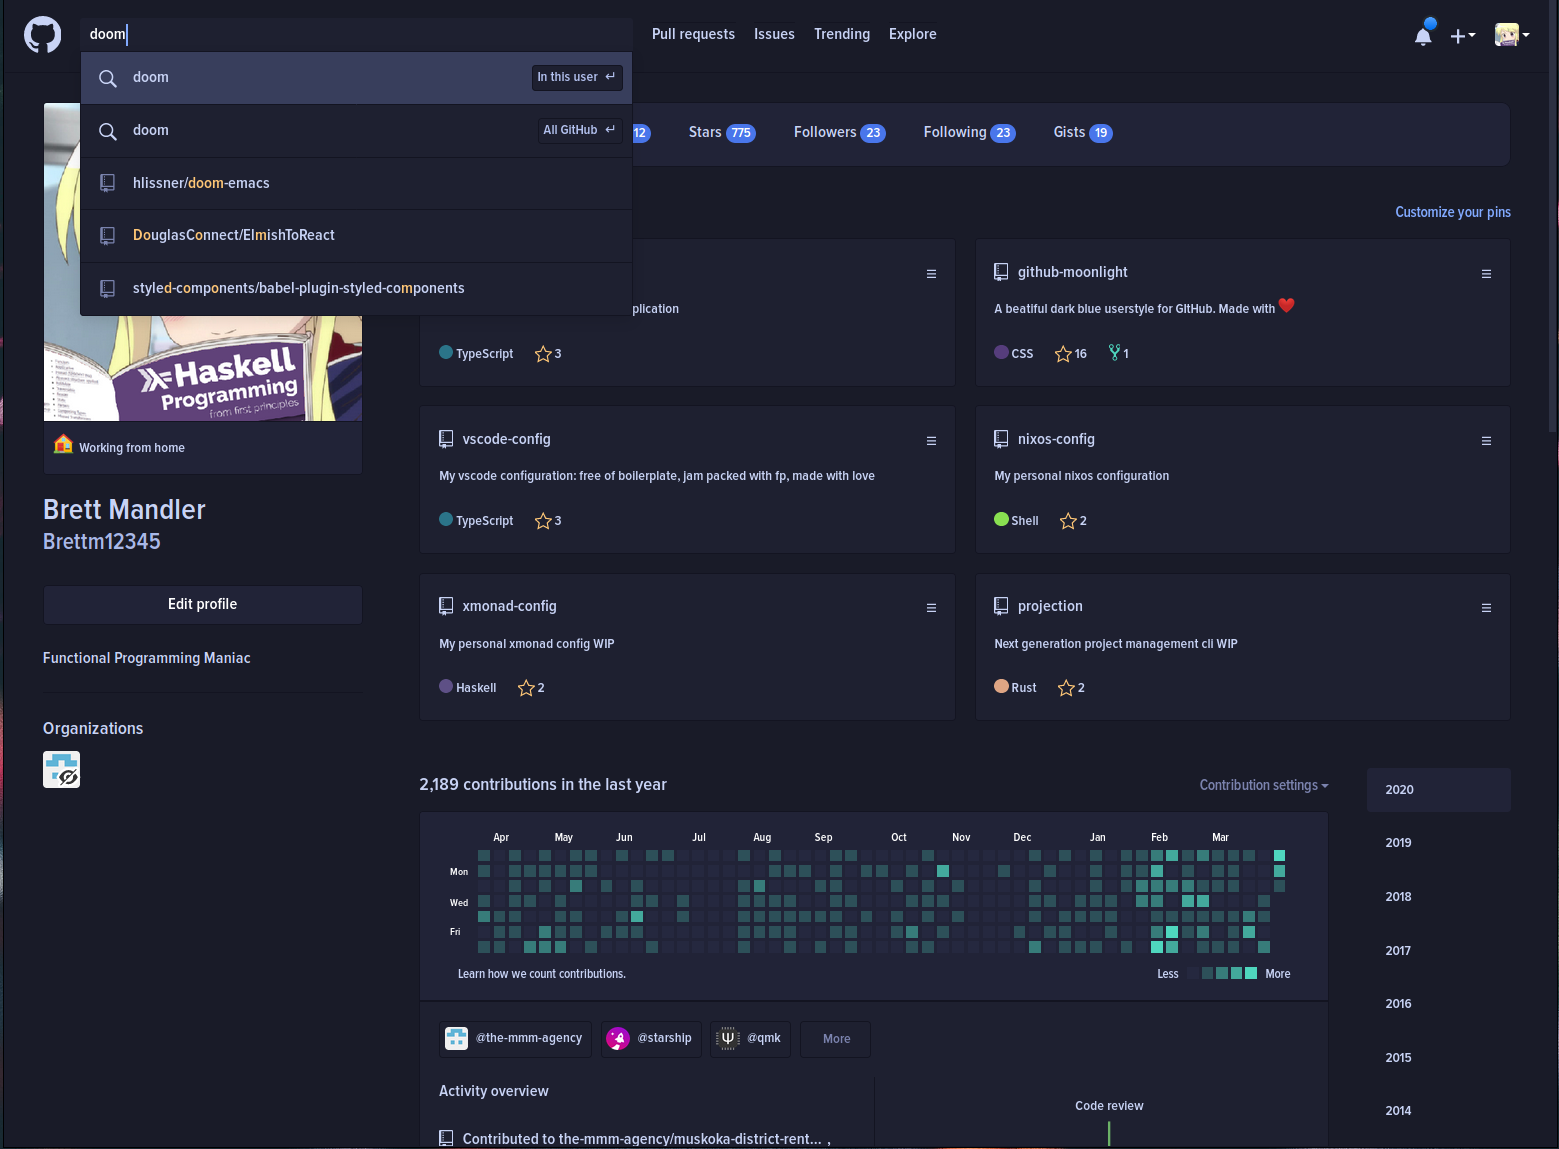Search 'doom' in this user
1559x1149 pixels.
(357, 78)
